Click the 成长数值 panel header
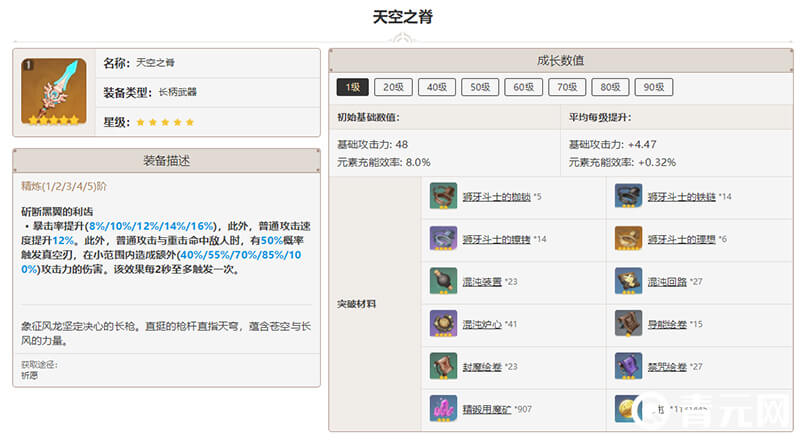Image resolution: width=800 pixels, height=443 pixels. pyautogui.click(x=560, y=61)
